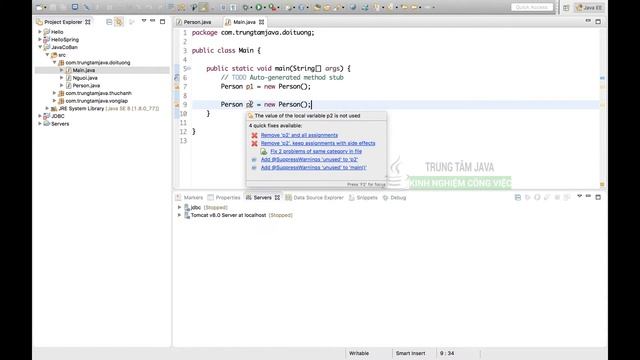Click Add @SuppressWarnings 'unused' to 'main()'
Screen dimensions: 640x360
(313, 167)
